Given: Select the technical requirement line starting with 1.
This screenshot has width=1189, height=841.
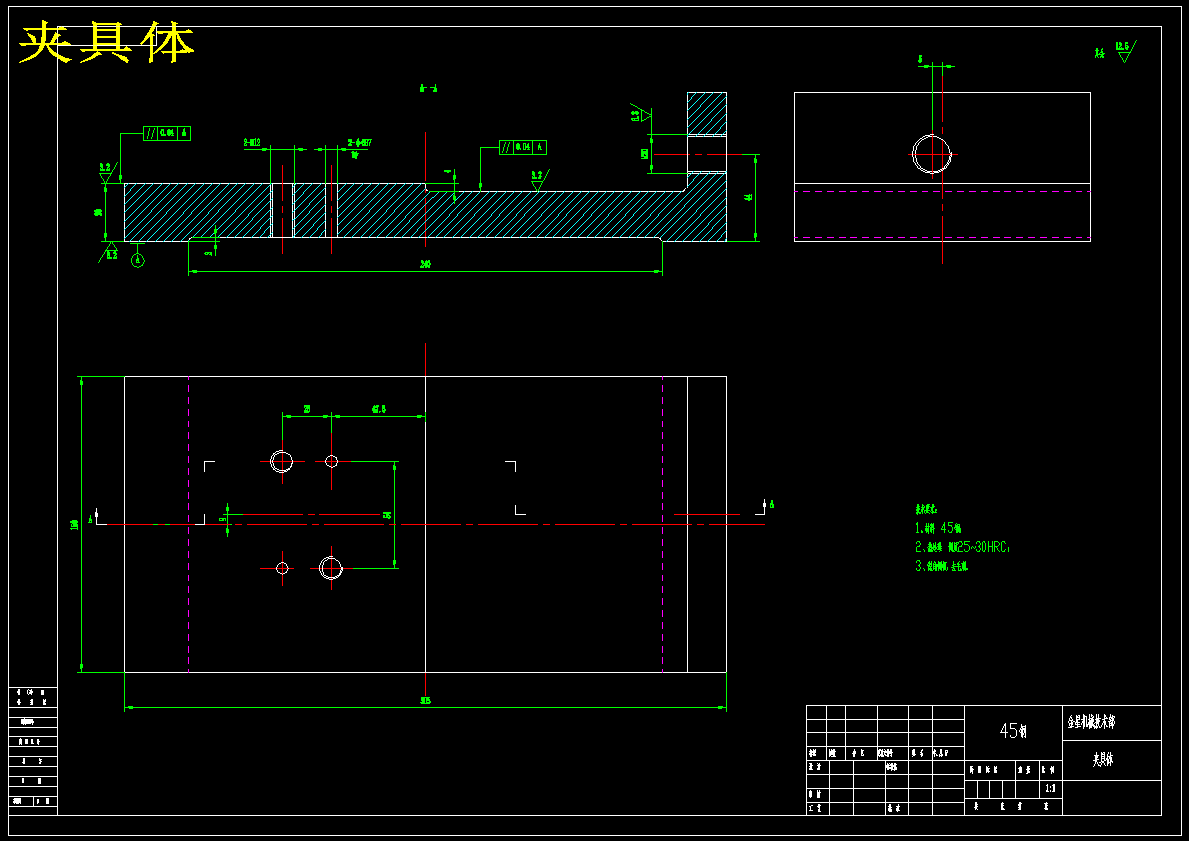Looking at the screenshot, I should (939, 528).
